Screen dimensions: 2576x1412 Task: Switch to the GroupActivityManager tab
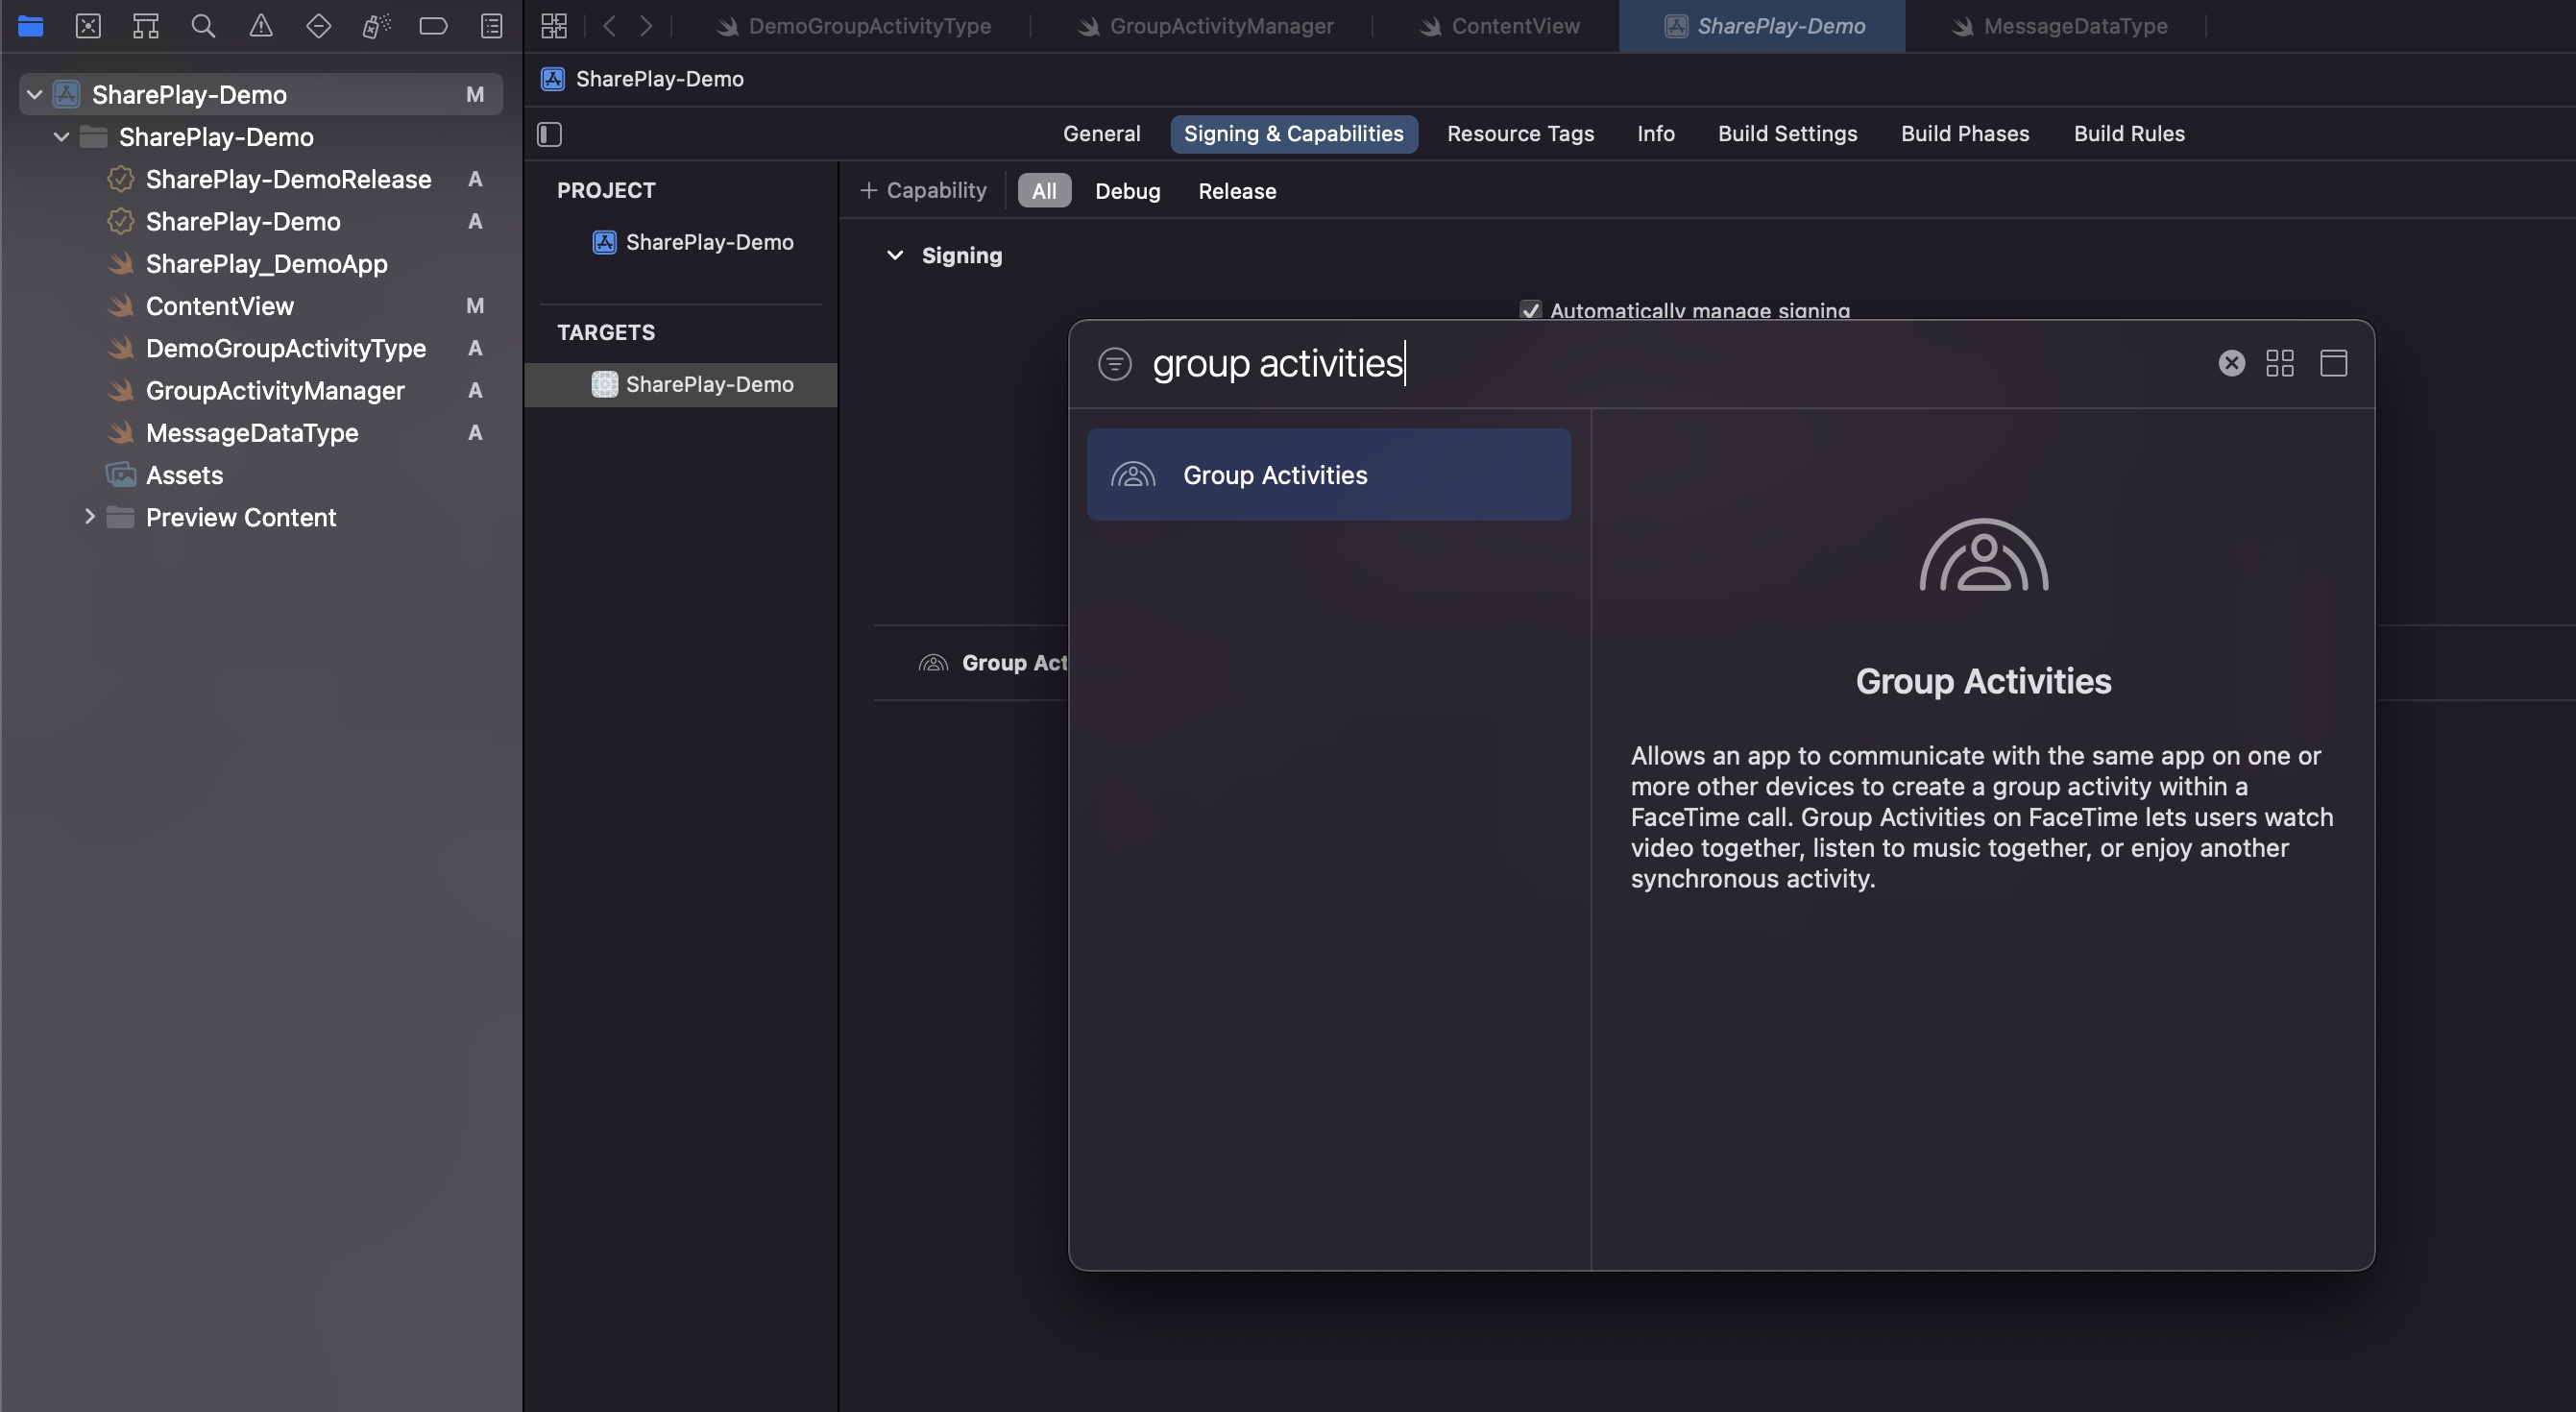1205,26
